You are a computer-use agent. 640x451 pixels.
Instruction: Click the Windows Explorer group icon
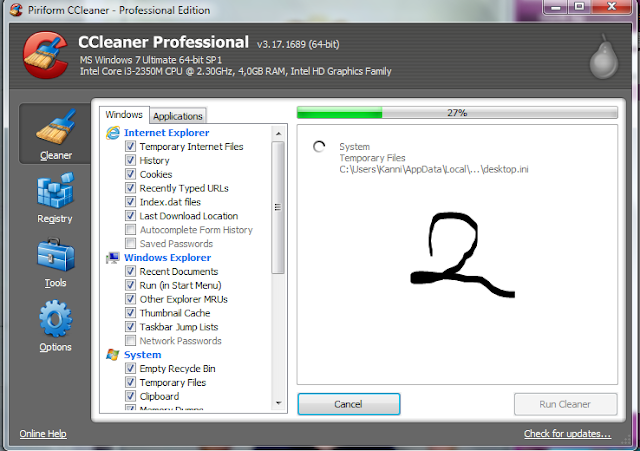point(113,258)
